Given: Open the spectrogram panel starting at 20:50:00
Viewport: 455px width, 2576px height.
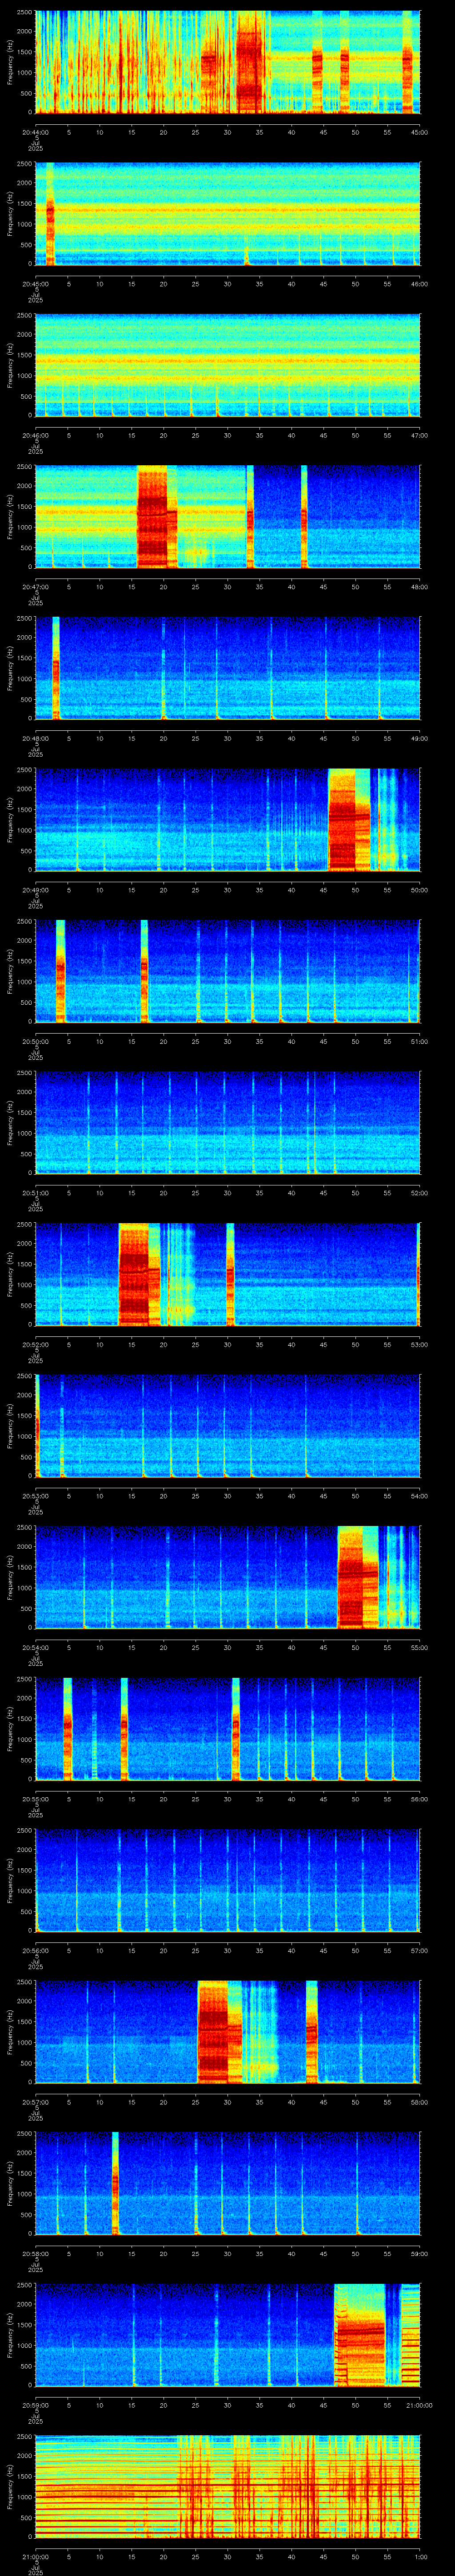Looking at the screenshot, I should coord(228,971).
